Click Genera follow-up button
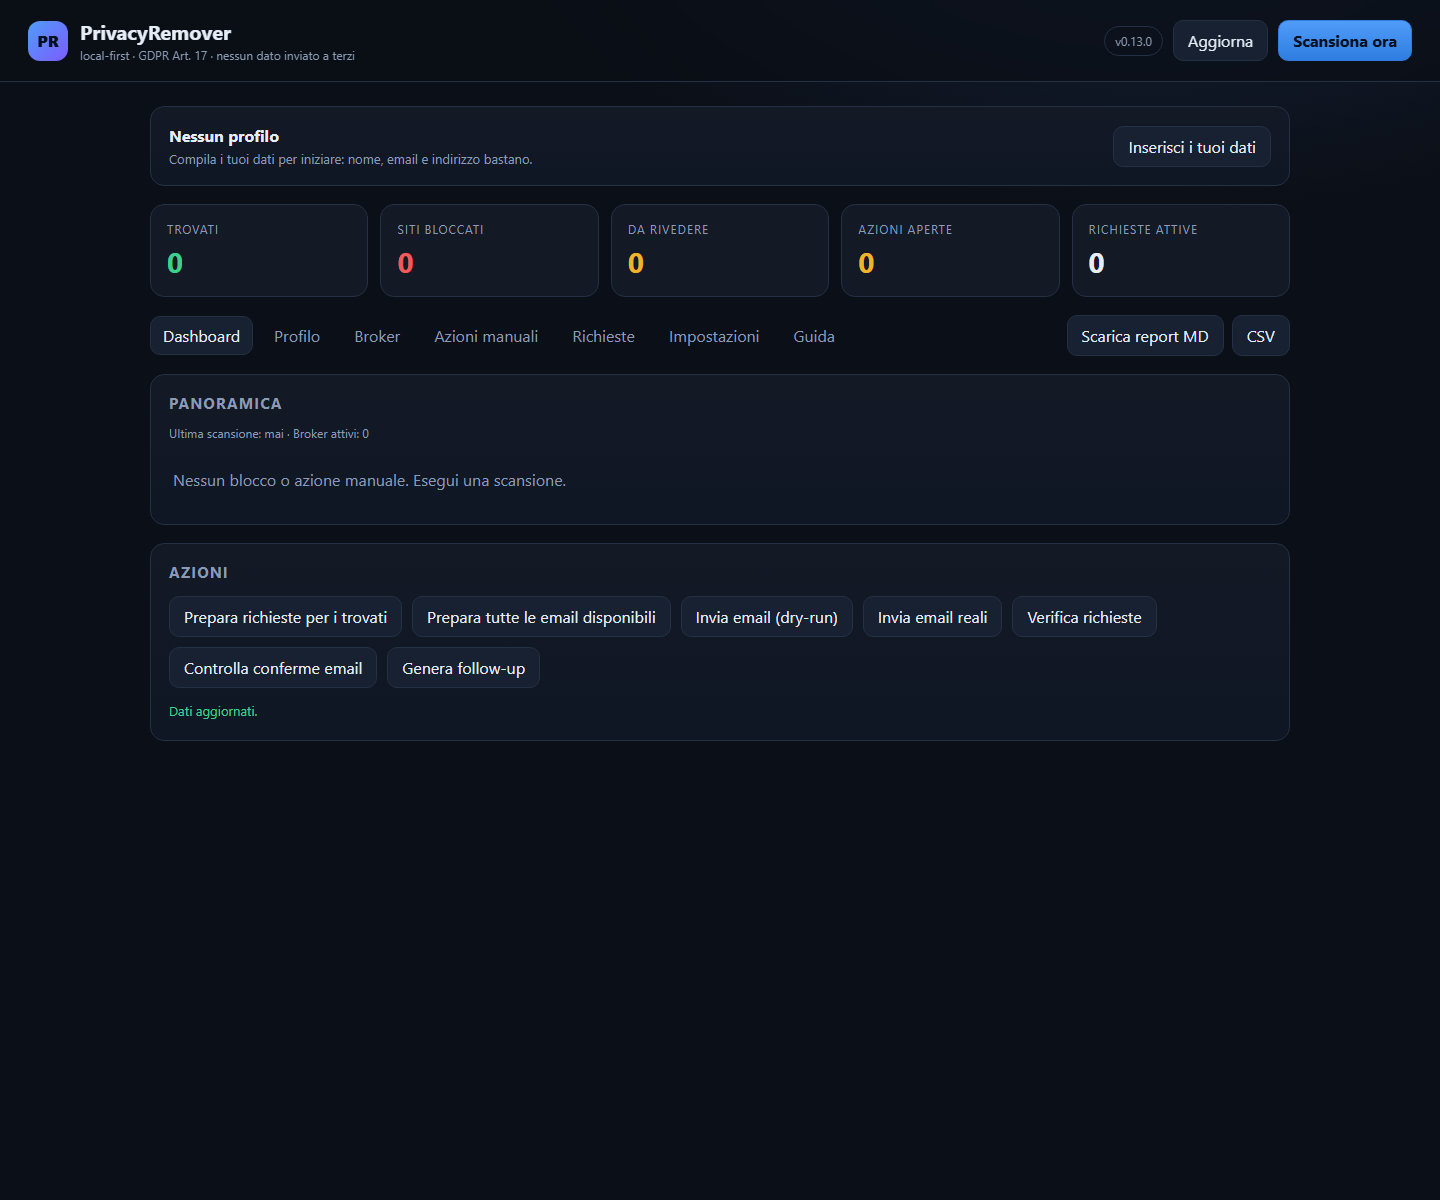This screenshot has width=1440, height=1200. [x=463, y=668]
